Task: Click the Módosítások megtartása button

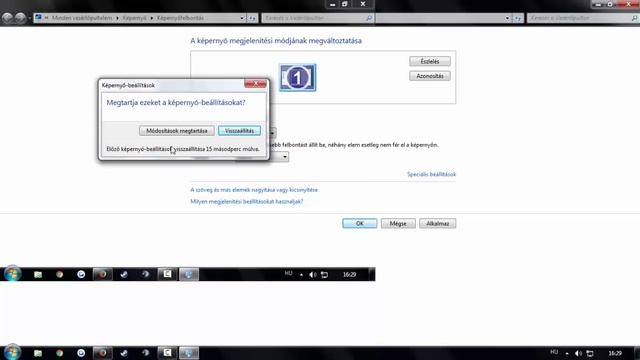Action: coord(177,131)
